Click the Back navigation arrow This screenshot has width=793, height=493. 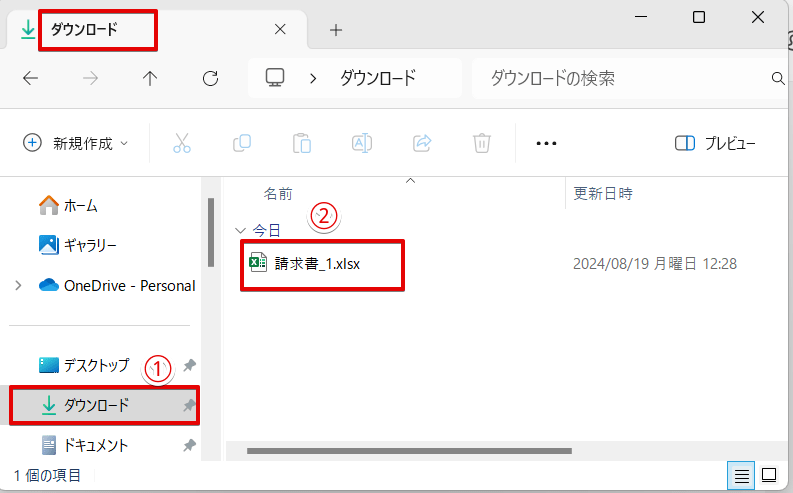(x=31, y=78)
